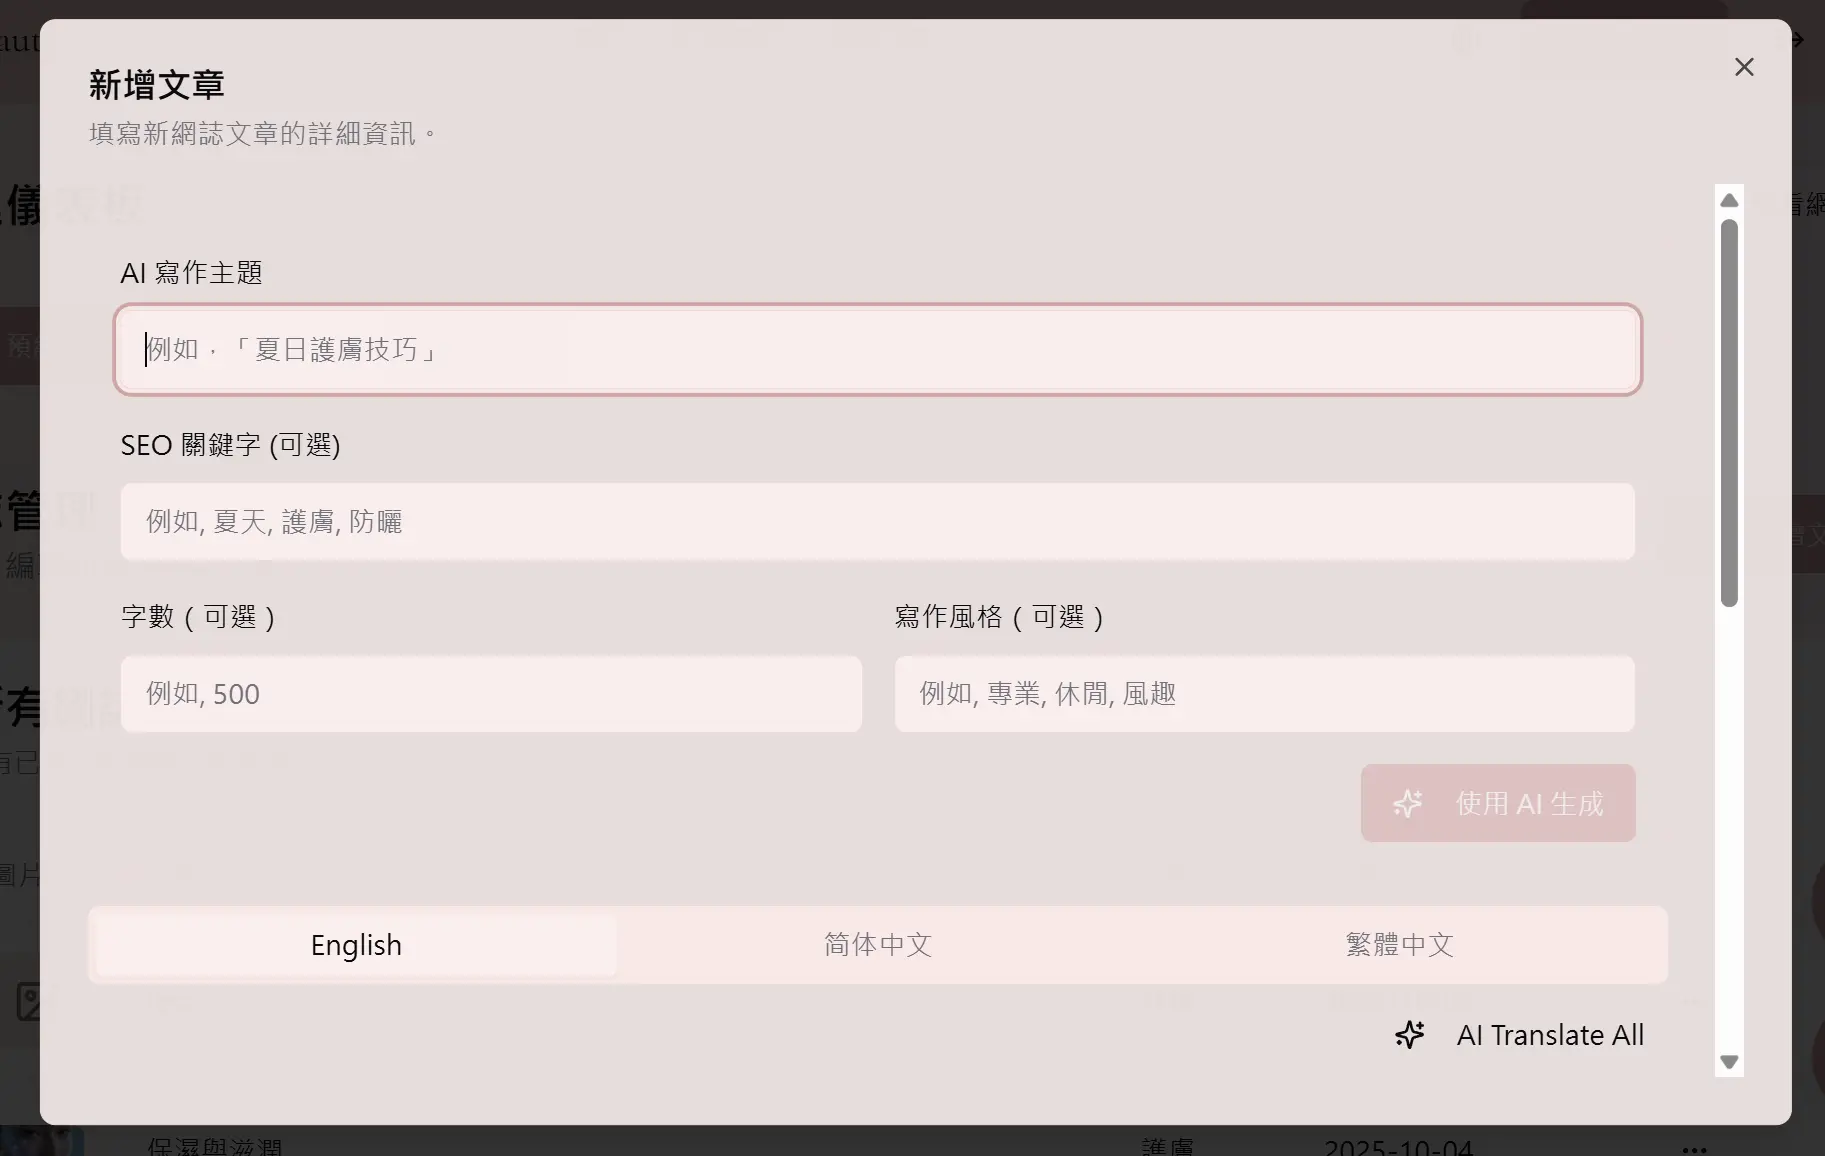The image size is (1825, 1156).
Task: Click the 寫作風格 input field
Action: coord(1264,694)
